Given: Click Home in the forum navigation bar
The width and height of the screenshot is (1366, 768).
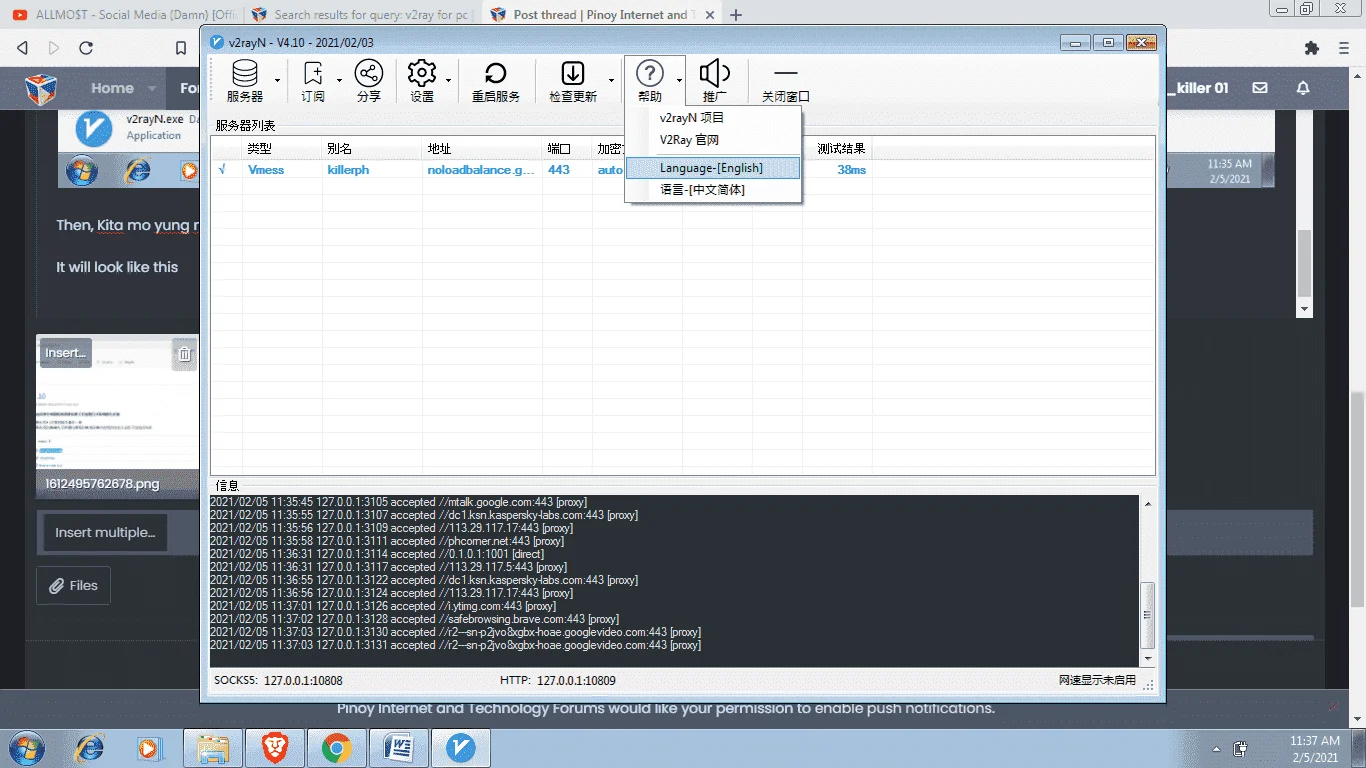Looking at the screenshot, I should (x=112, y=88).
